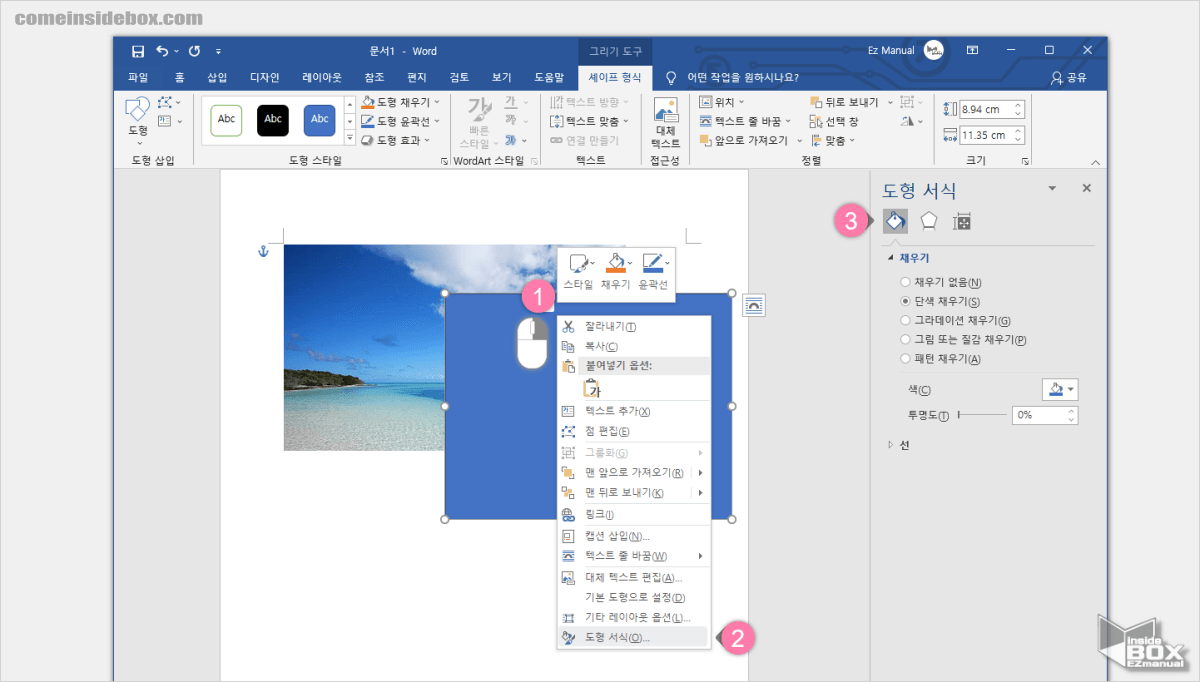The image size is (1200, 682).
Task: Open the 색 color picker dropdown
Action: click(x=1059, y=389)
